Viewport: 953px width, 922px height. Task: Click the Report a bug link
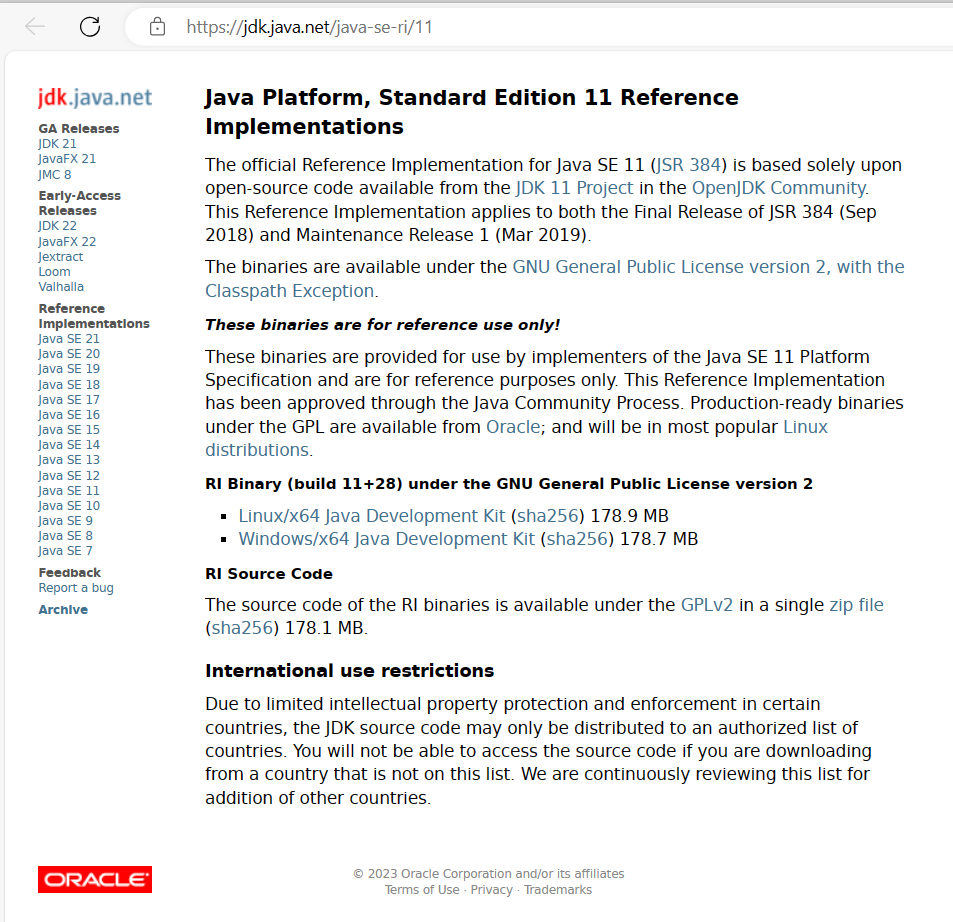76,588
